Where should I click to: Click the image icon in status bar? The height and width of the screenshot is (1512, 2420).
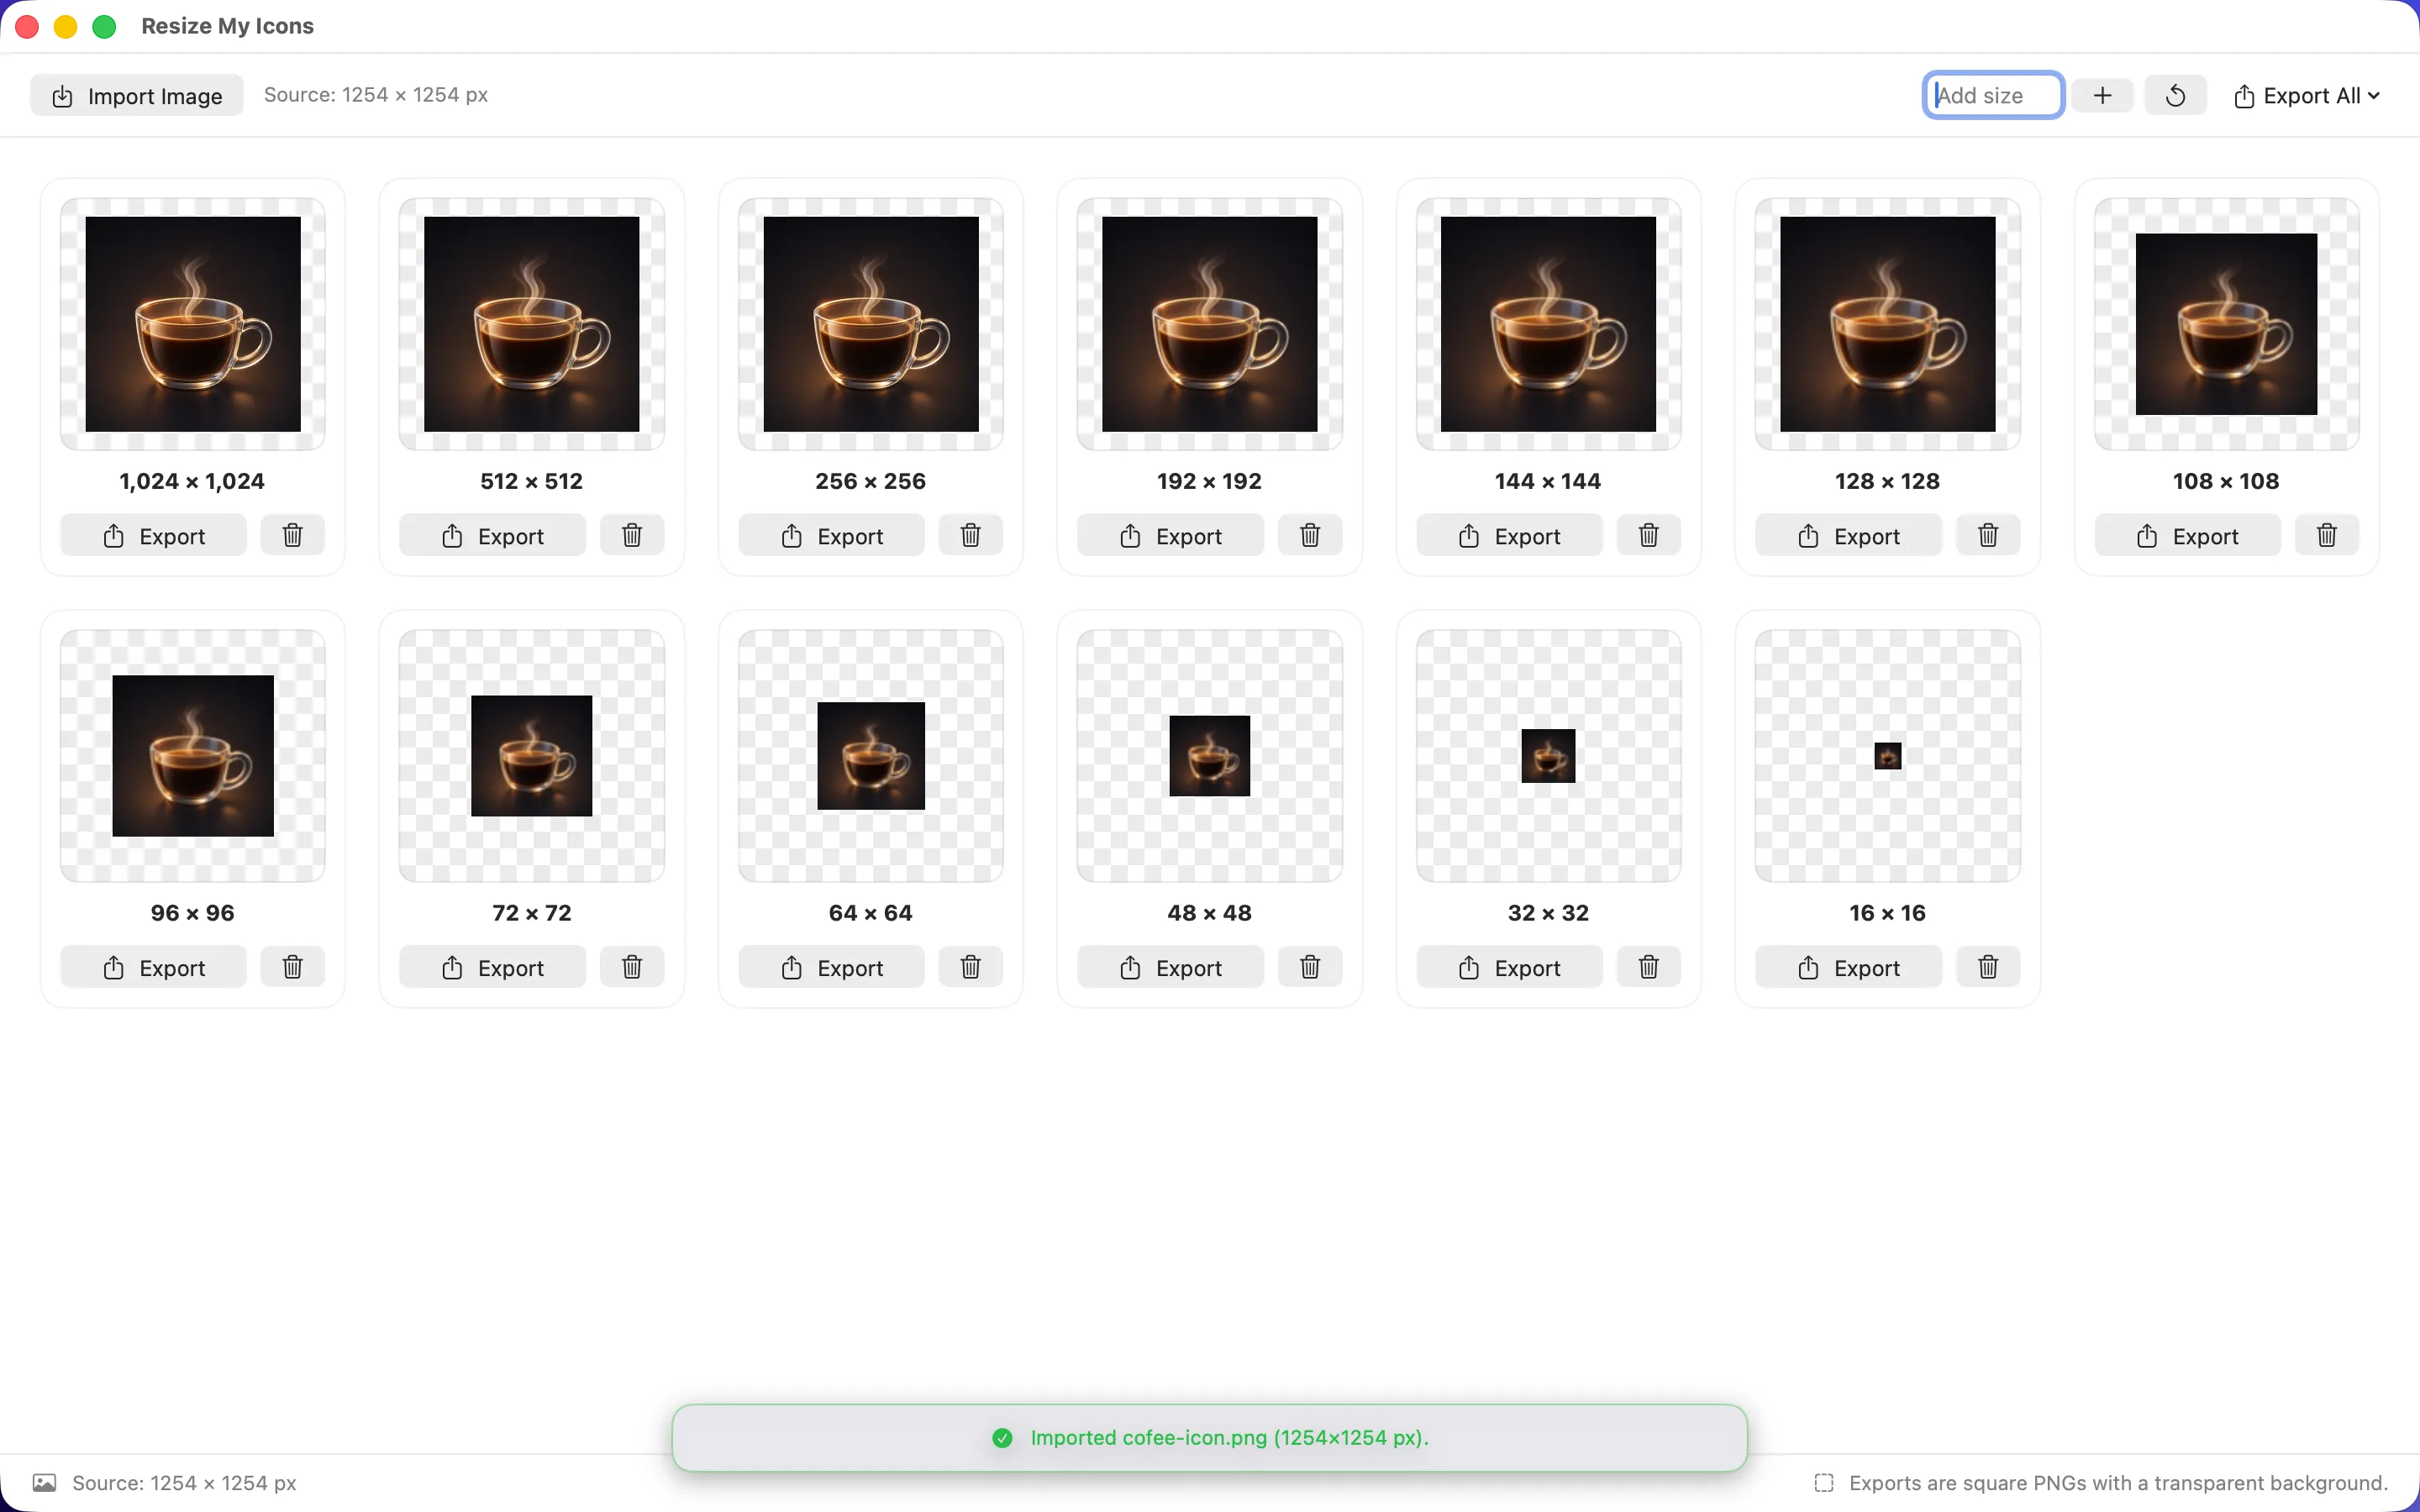(44, 1482)
